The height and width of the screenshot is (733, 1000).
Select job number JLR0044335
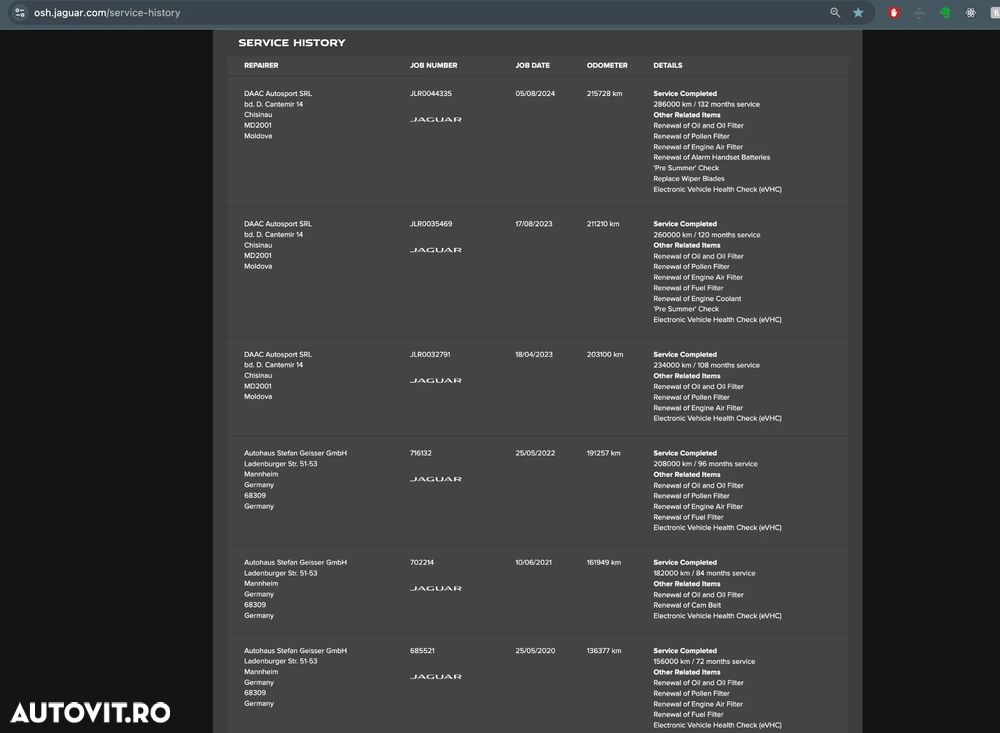tap(430, 93)
